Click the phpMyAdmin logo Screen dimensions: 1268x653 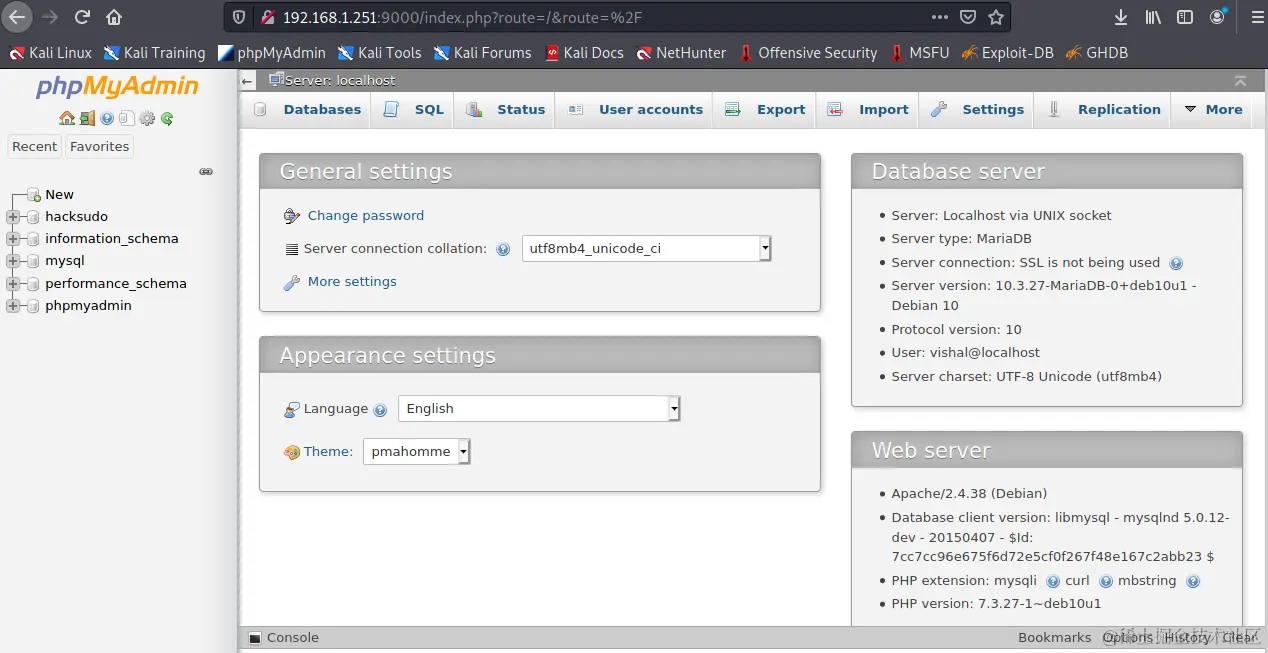click(x=117, y=87)
